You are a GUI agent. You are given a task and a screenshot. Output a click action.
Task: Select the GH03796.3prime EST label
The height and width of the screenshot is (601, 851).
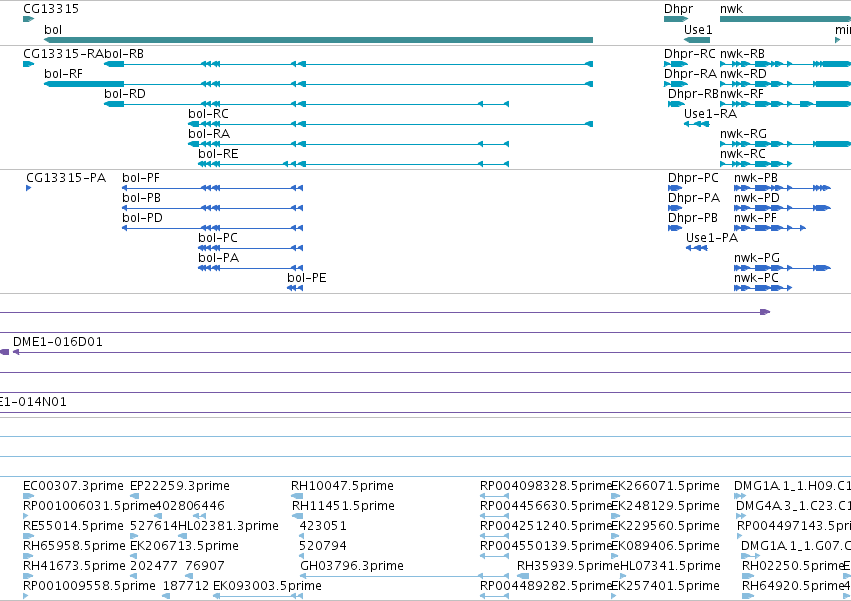(352, 566)
